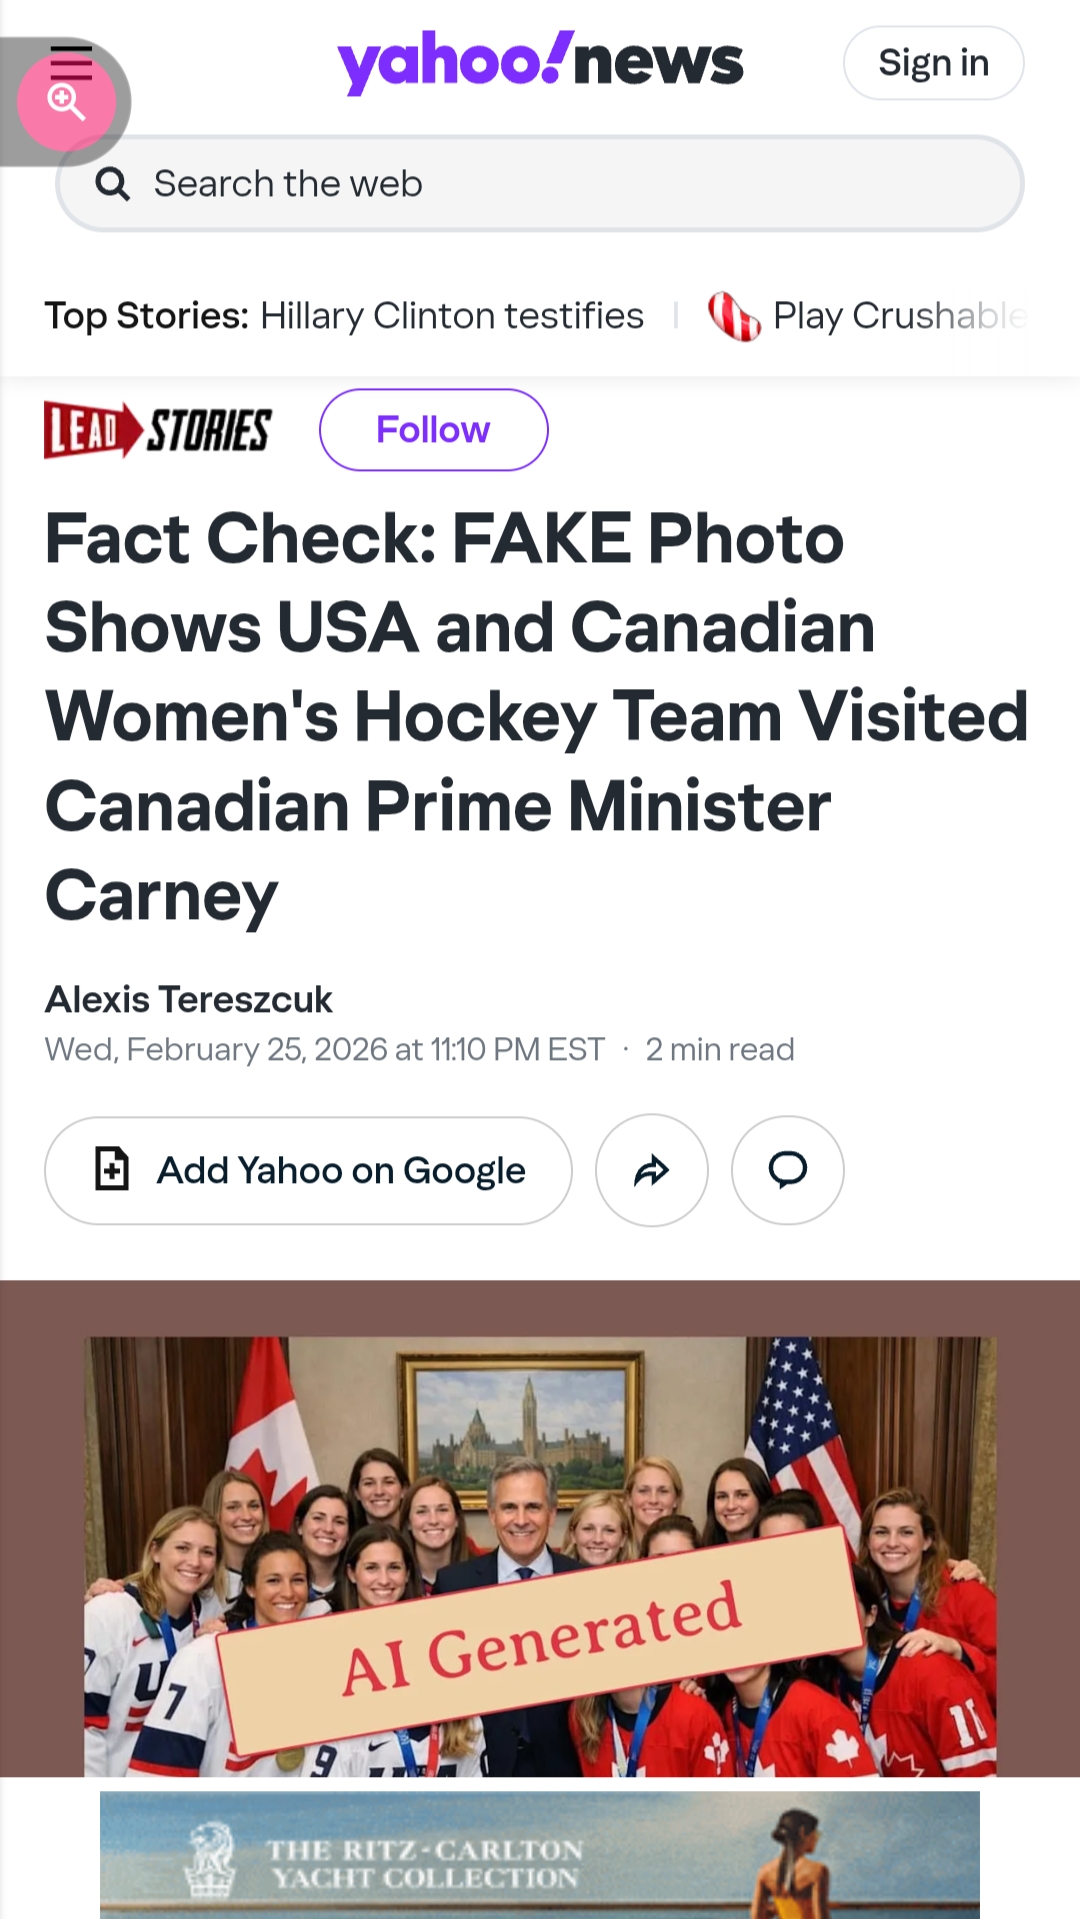The height and width of the screenshot is (1919, 1080).
Task: Open the Play Crushable link
Action: (898, 316)
